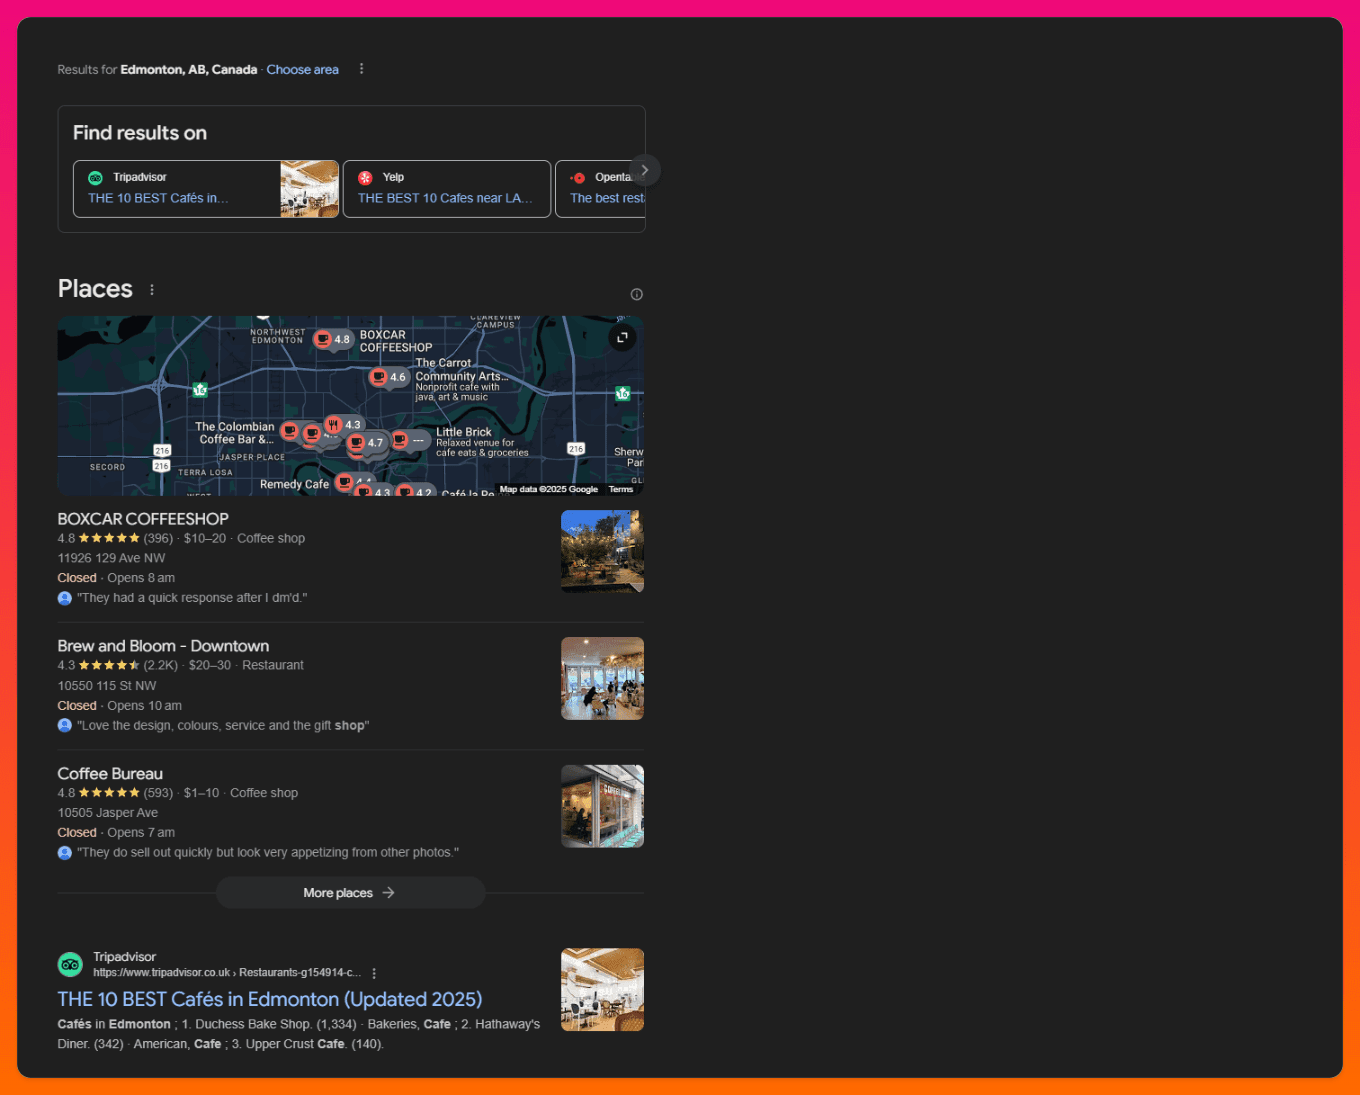Open Yelp's THE BEST 10 Cafes link
This screenshot has width=1360, height=1095.
[445, 198]
